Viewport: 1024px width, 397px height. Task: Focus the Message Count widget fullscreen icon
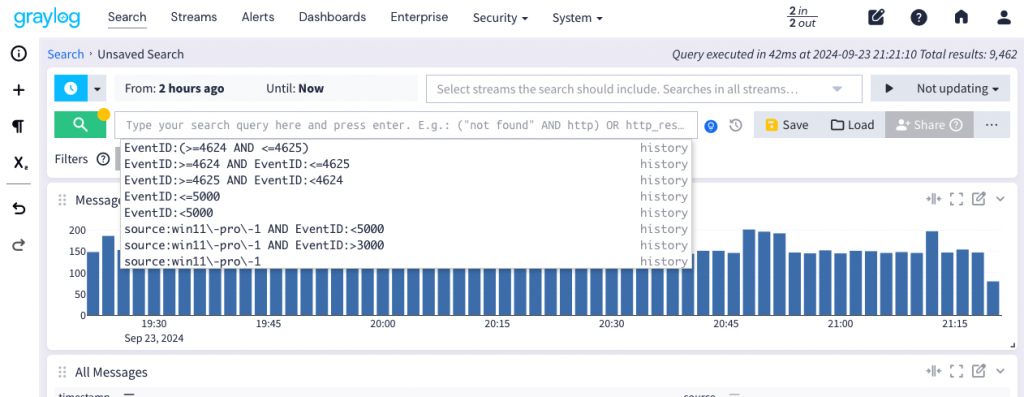click(x=957, y=199)
